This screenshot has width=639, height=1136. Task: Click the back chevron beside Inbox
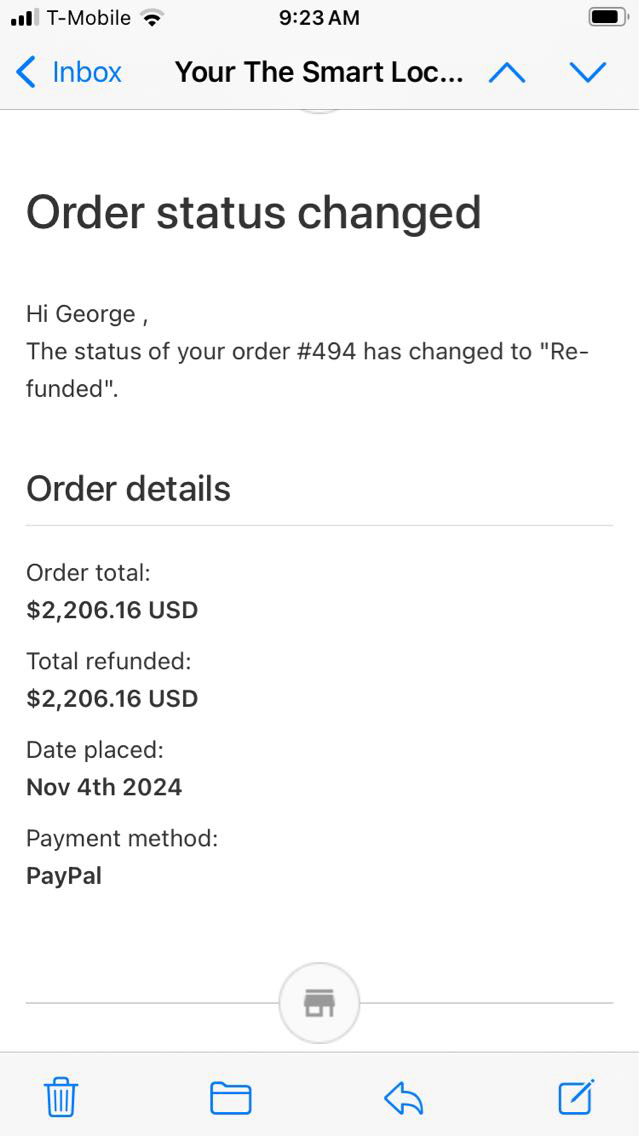point(27,72)
